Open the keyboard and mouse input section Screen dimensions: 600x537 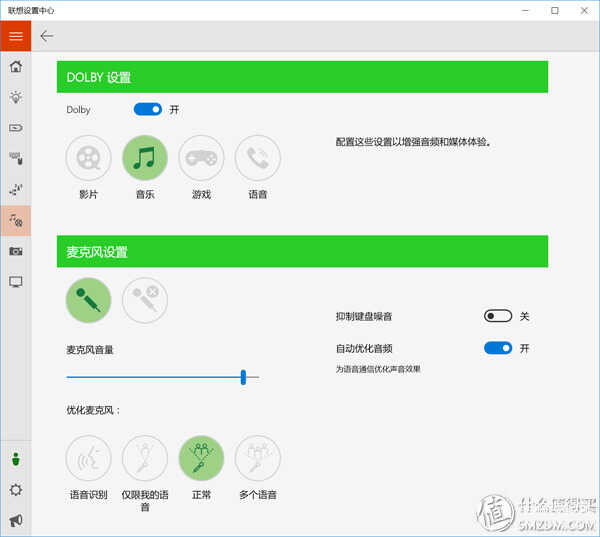click(16, 158)
